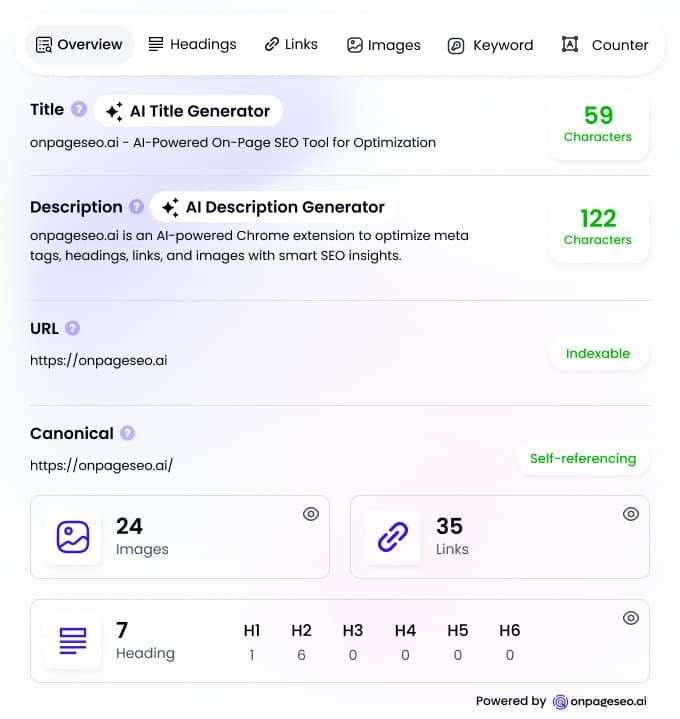Screen dimensions: 680x719
Task: Click the onpageseo.ai spiral logo icon
Action: coord(560,702)
